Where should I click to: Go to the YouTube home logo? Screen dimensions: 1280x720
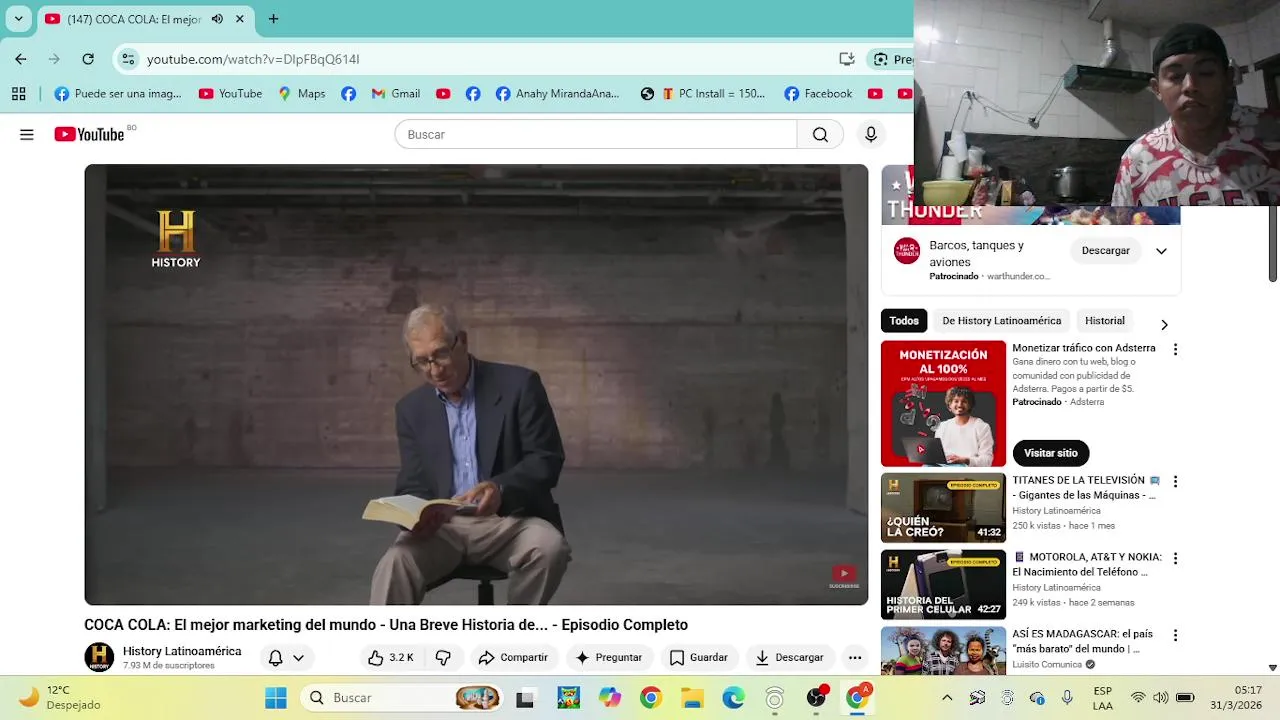coord(89,134)
